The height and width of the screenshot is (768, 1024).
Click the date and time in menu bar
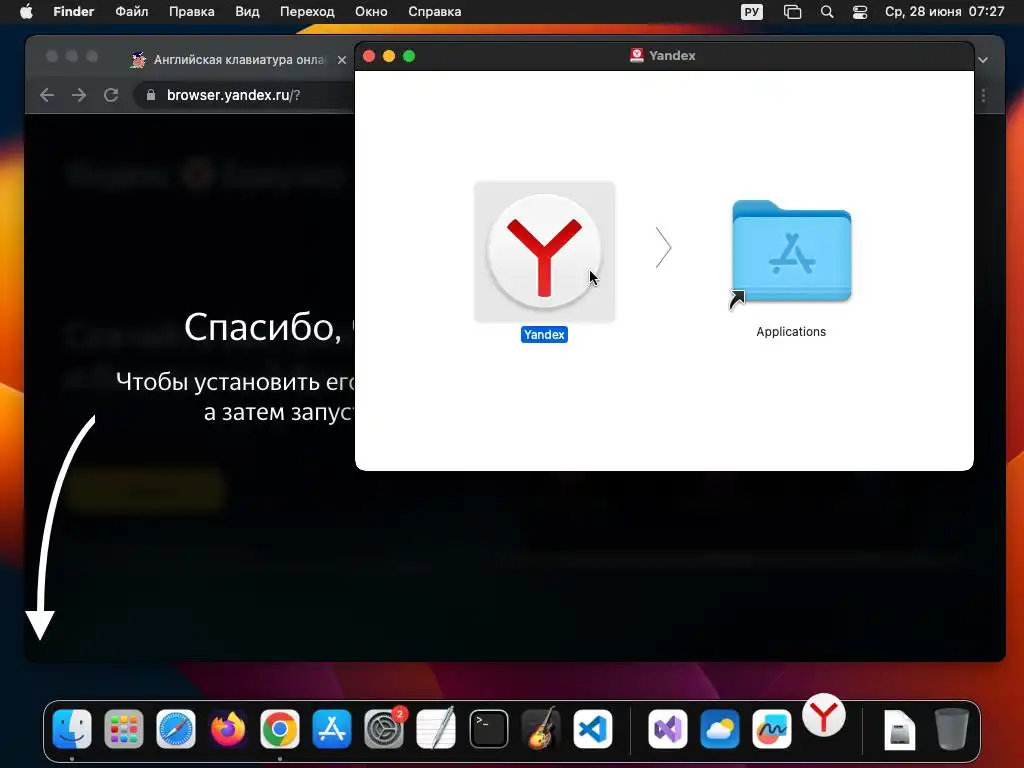pos(944,12)
